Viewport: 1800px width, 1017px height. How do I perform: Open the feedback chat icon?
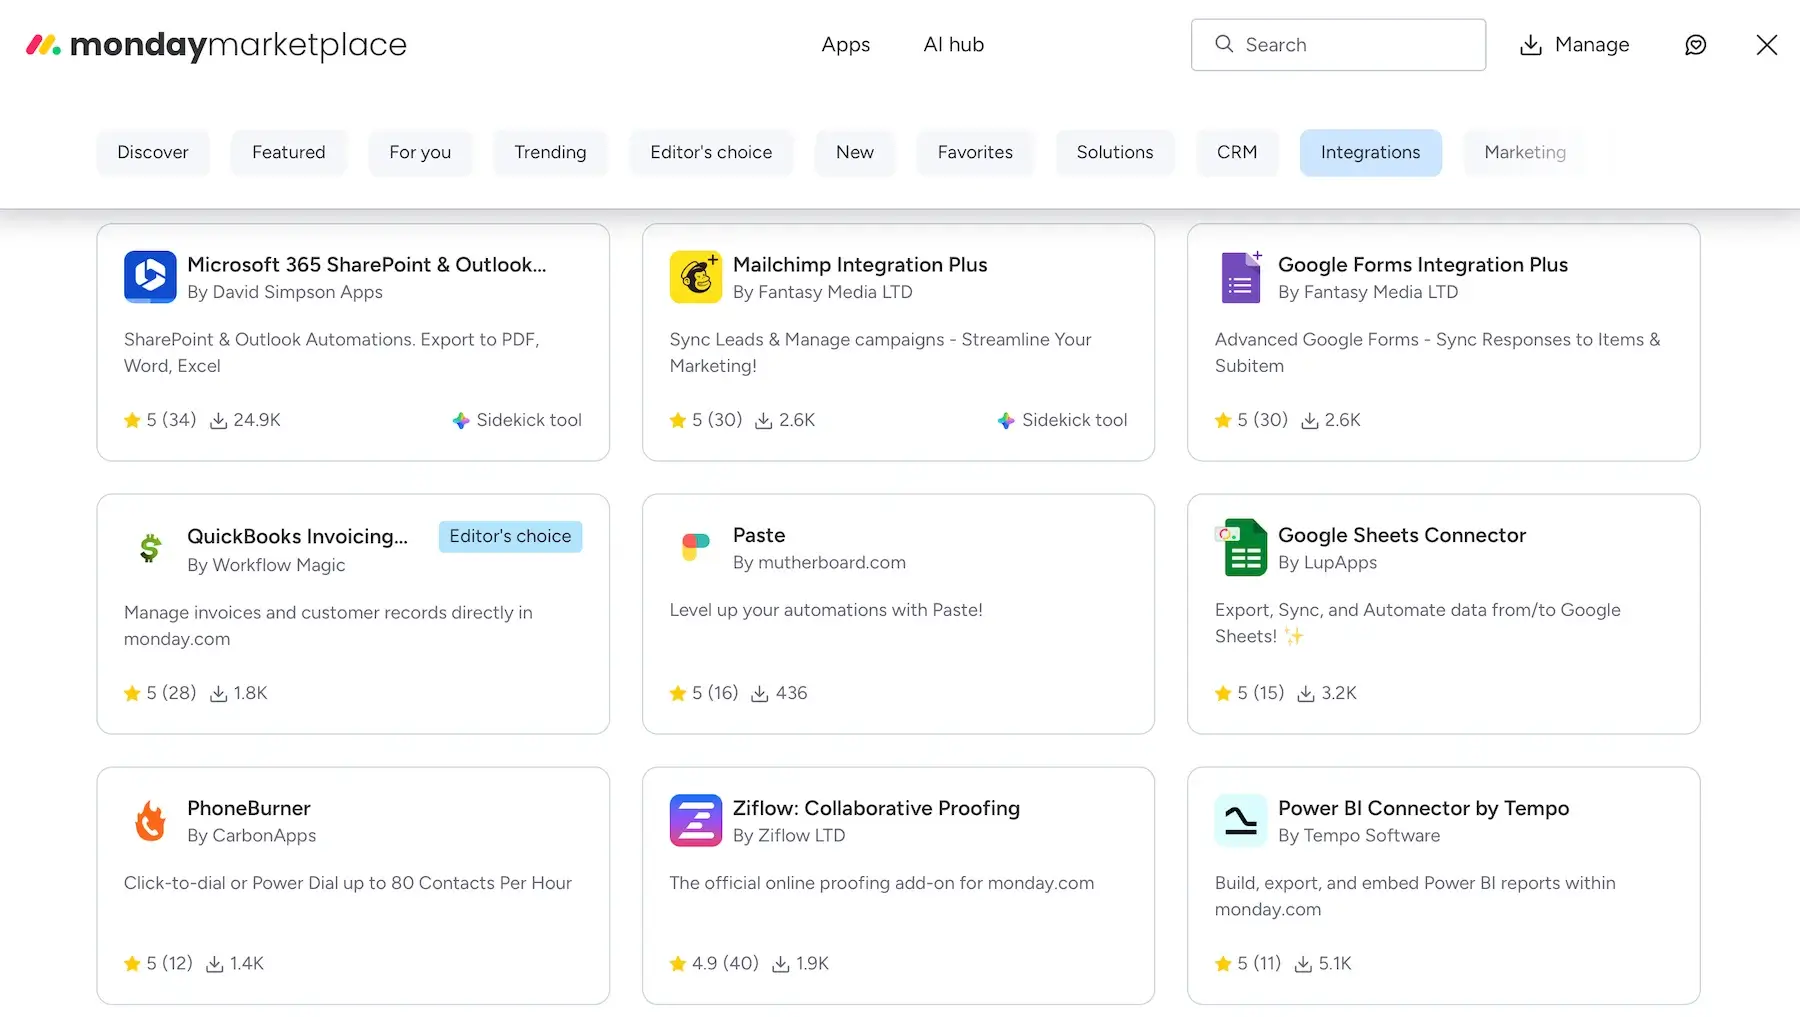1695,45
